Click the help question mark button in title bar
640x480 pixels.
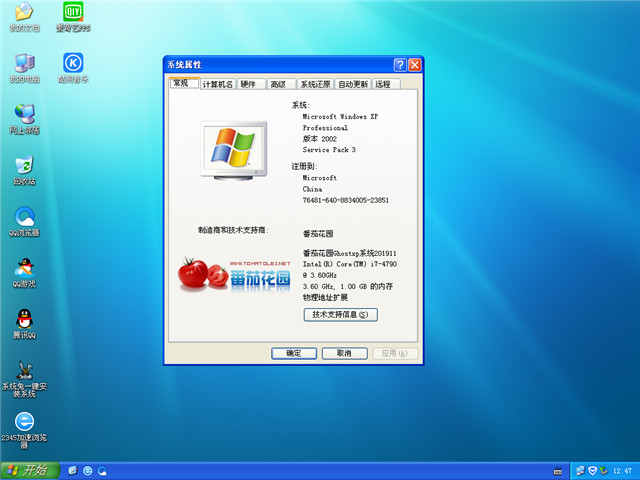400,64
